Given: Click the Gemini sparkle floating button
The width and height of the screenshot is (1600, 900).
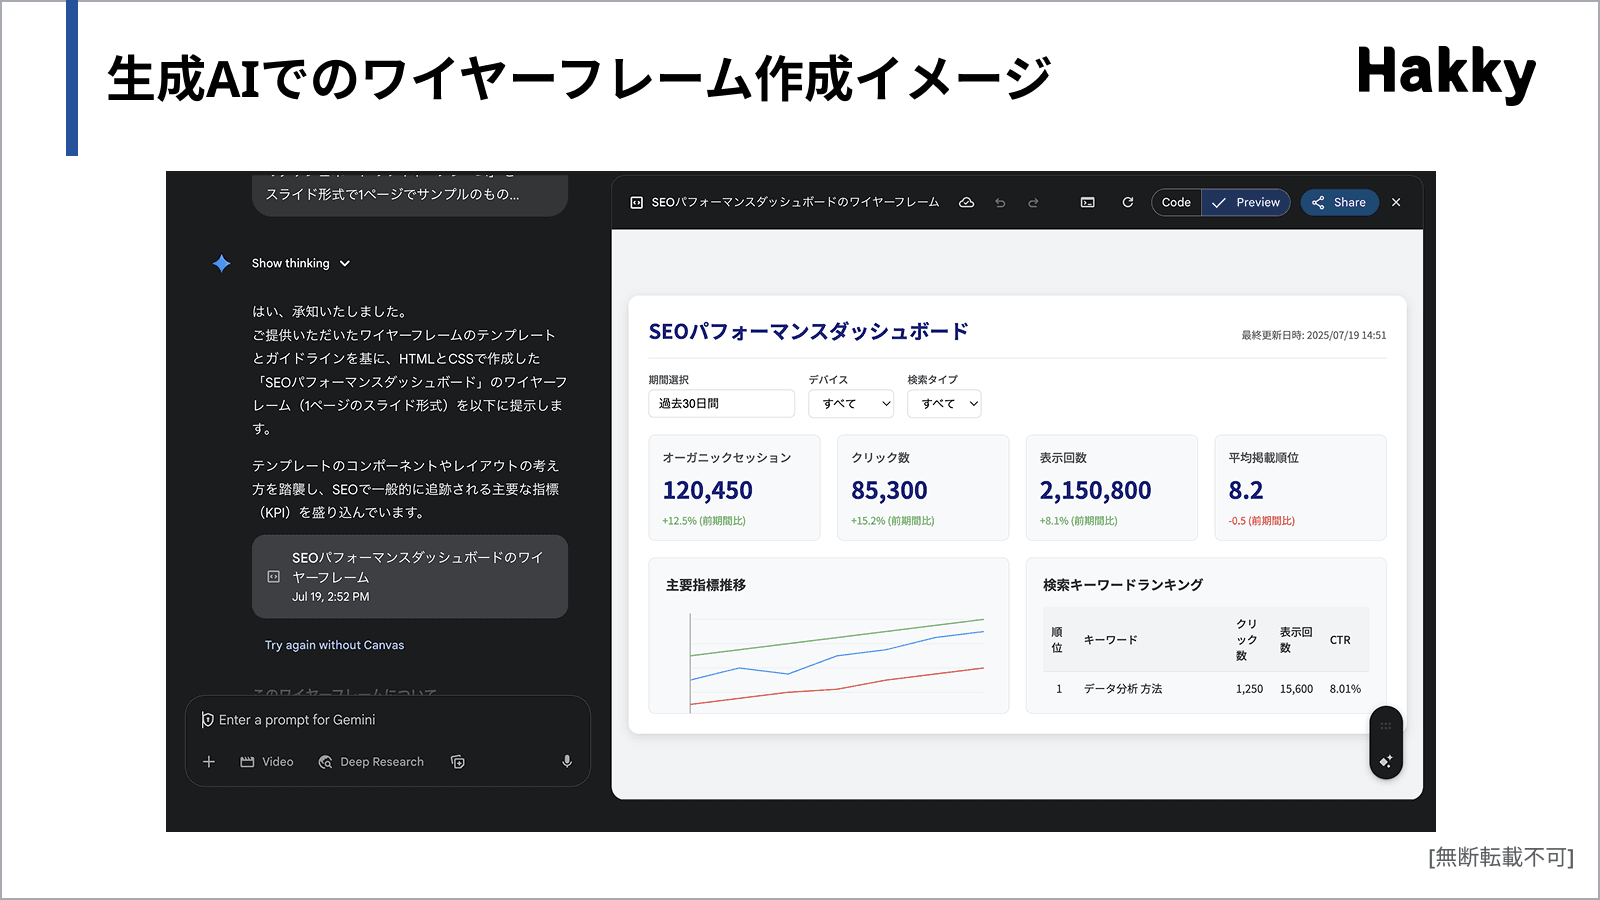Looking at the screenshot, I should pos(1385,761).
